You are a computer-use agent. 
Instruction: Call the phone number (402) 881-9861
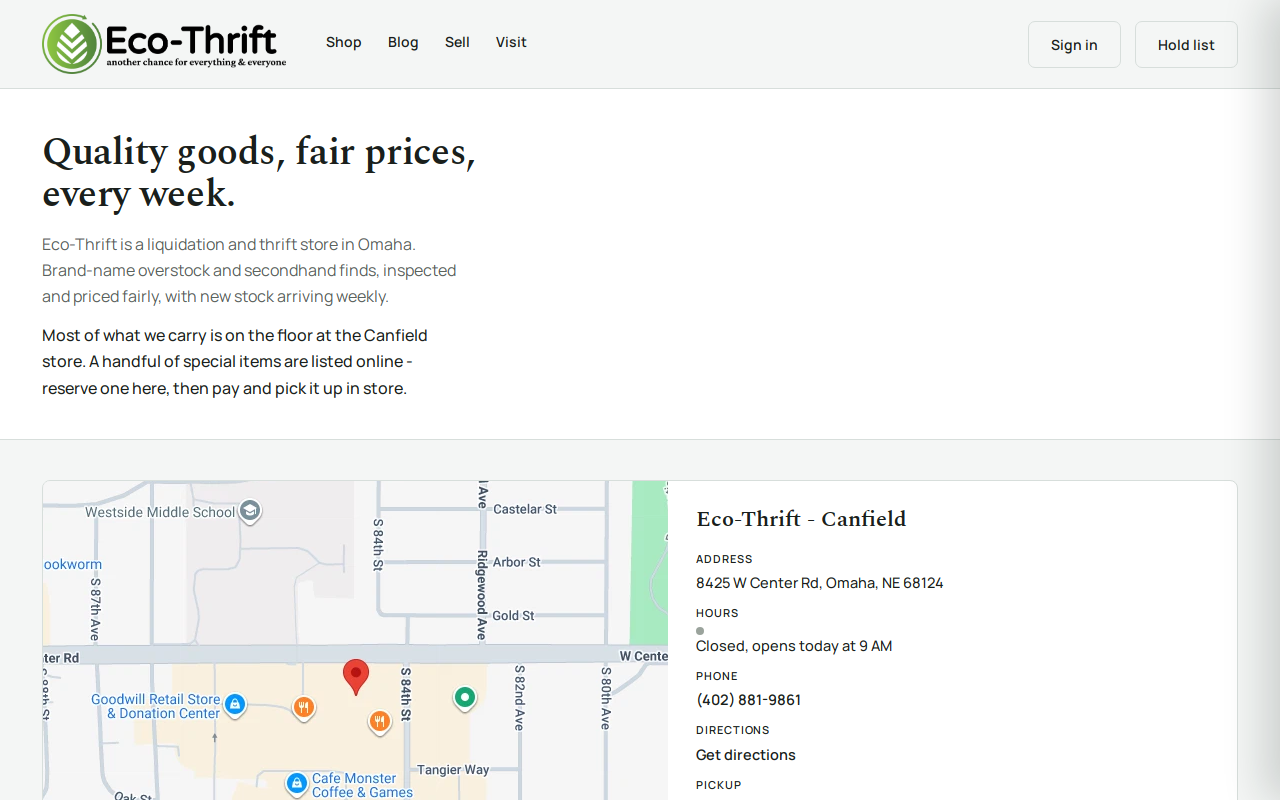coord(748,700)
